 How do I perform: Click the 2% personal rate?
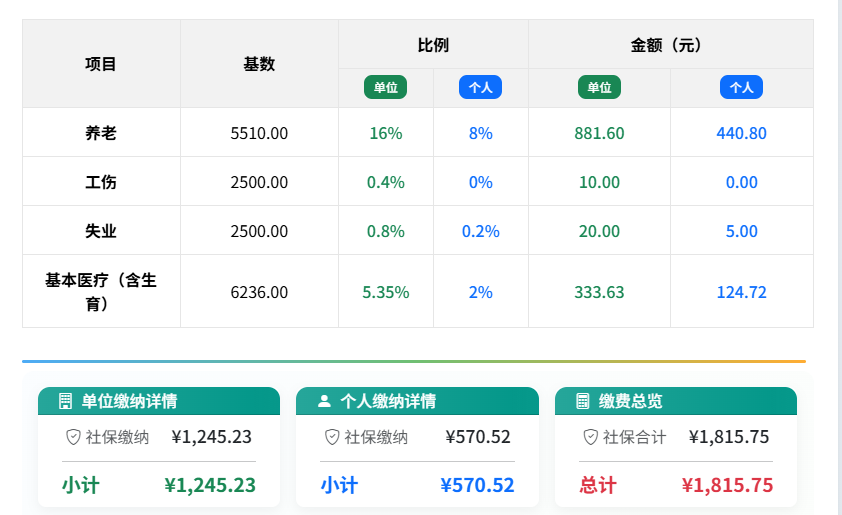tap(481, 292)
